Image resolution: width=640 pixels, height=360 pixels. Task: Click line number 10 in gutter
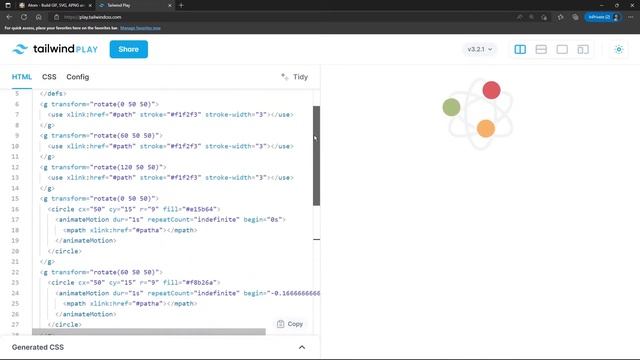click(x=15, y=146)
